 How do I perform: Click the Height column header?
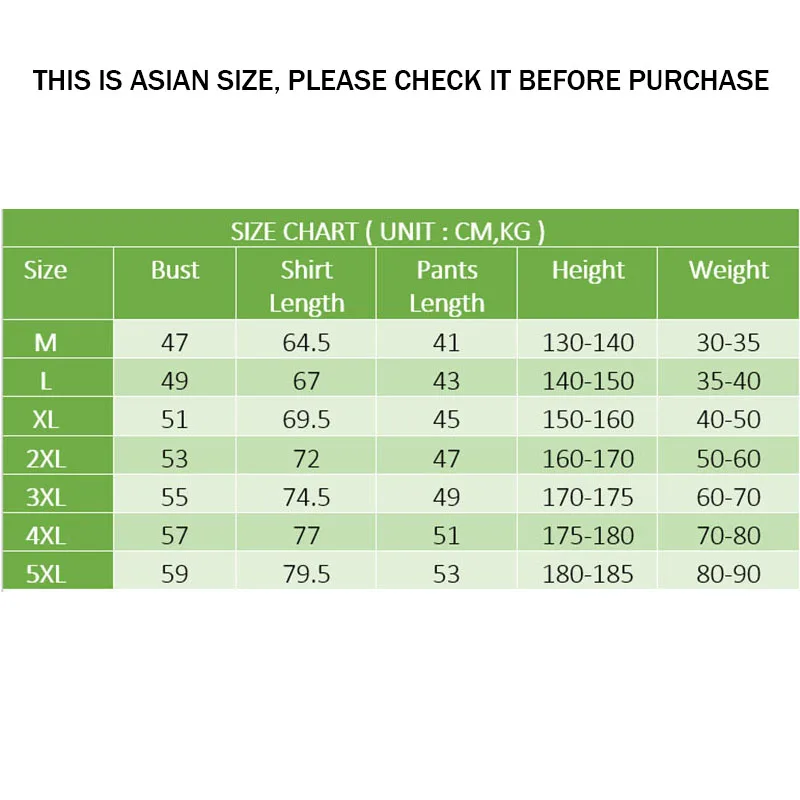588,271
